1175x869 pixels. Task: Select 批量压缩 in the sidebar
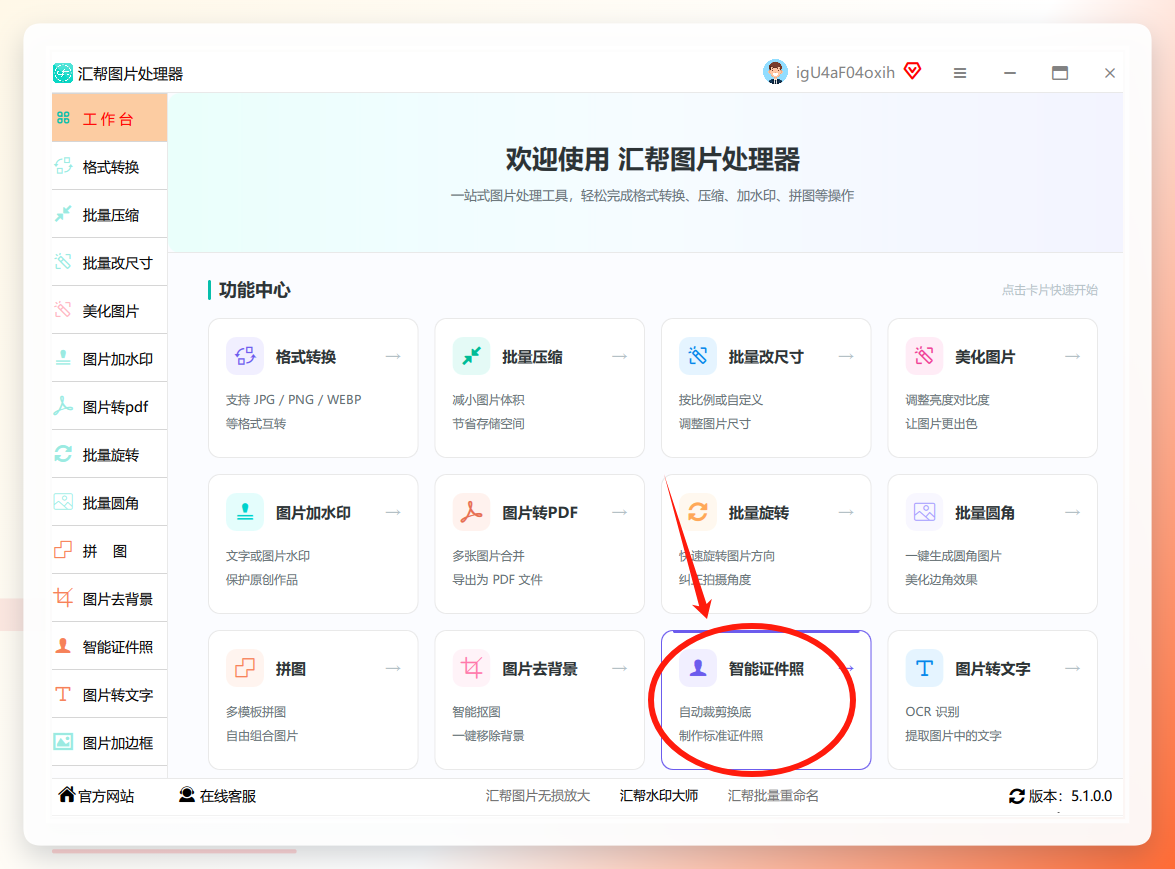109,215
